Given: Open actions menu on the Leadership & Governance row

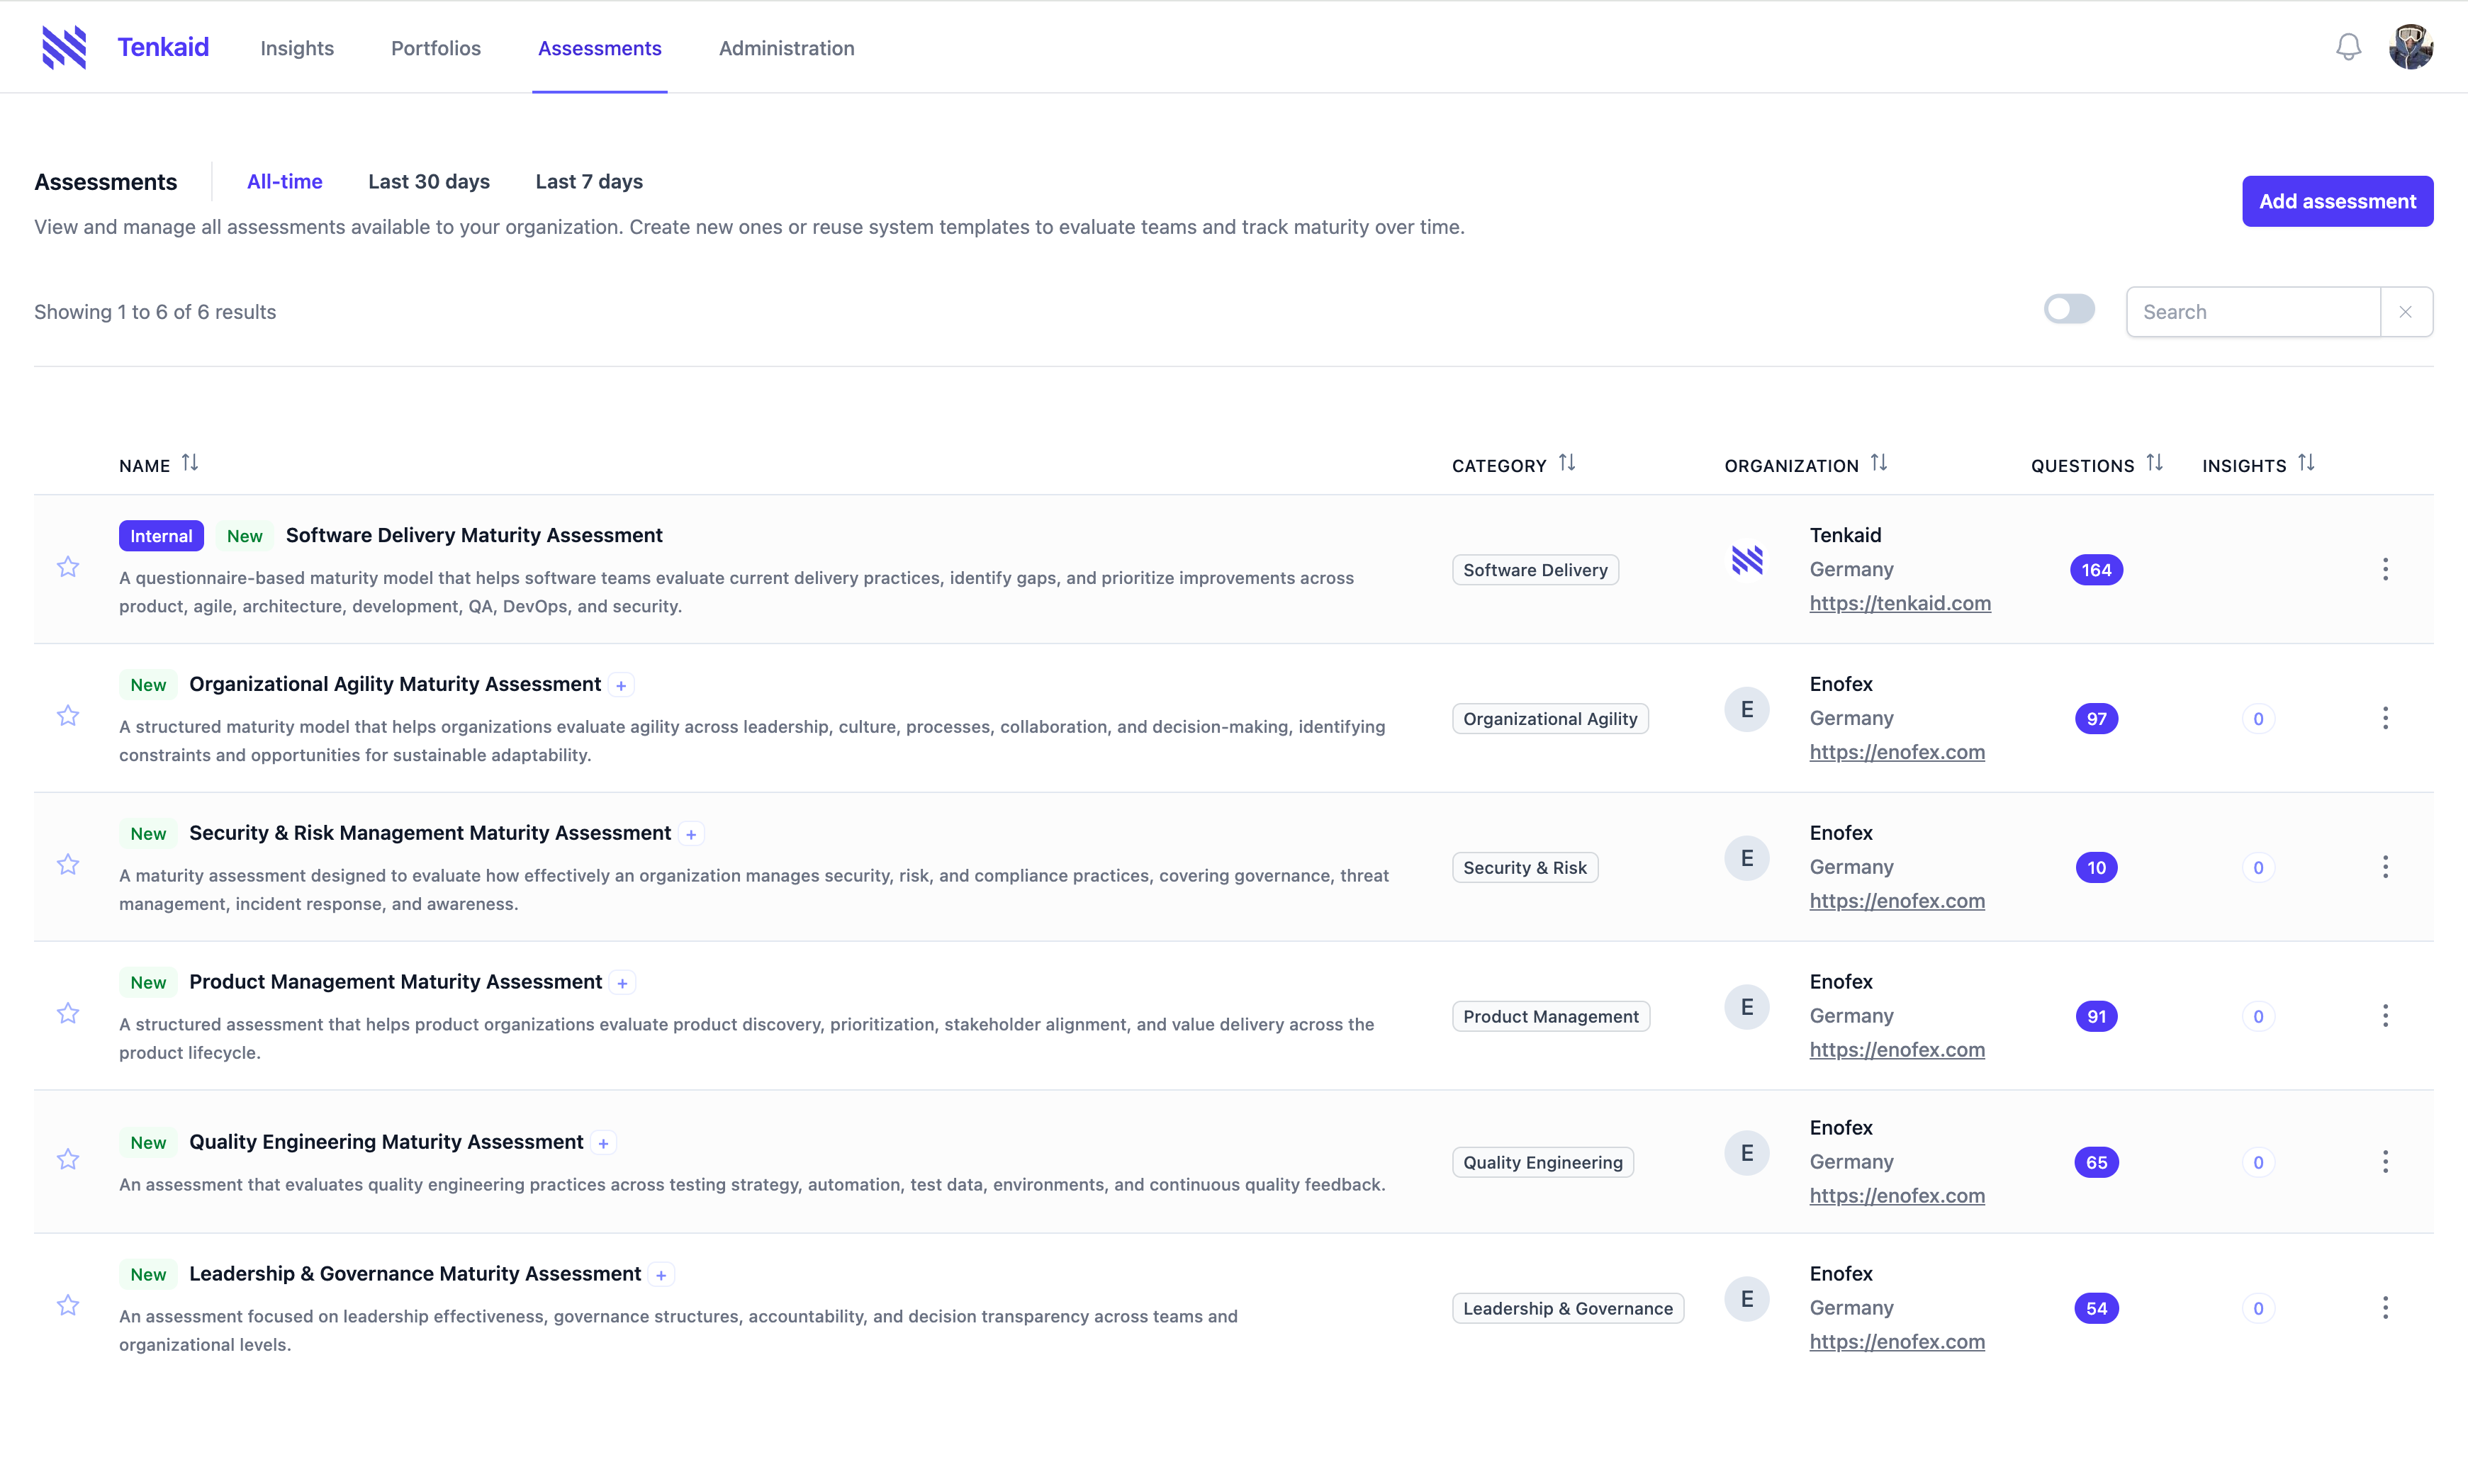Looking at the screenshot, I should click(2386, 1306).
